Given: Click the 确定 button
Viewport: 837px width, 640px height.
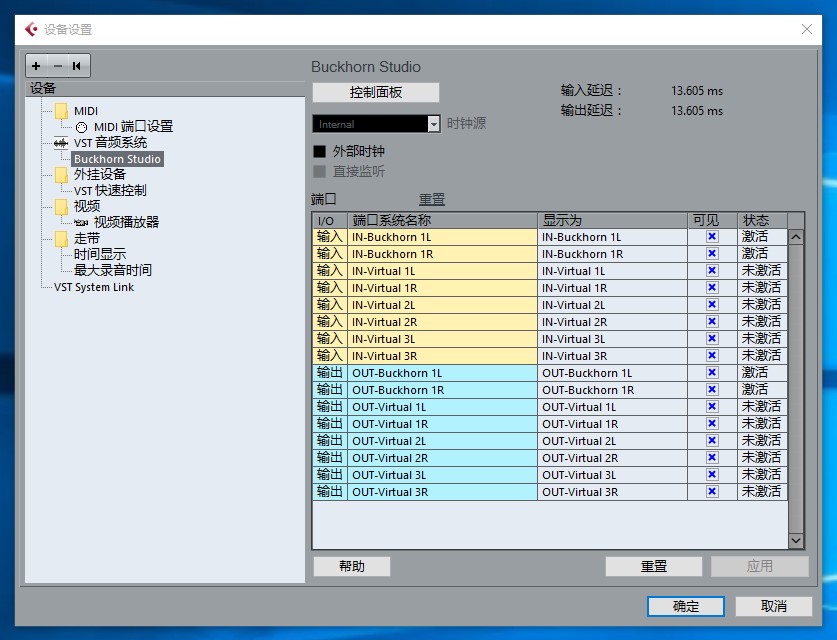Looking at the screenshot, I should coord(686,606).
